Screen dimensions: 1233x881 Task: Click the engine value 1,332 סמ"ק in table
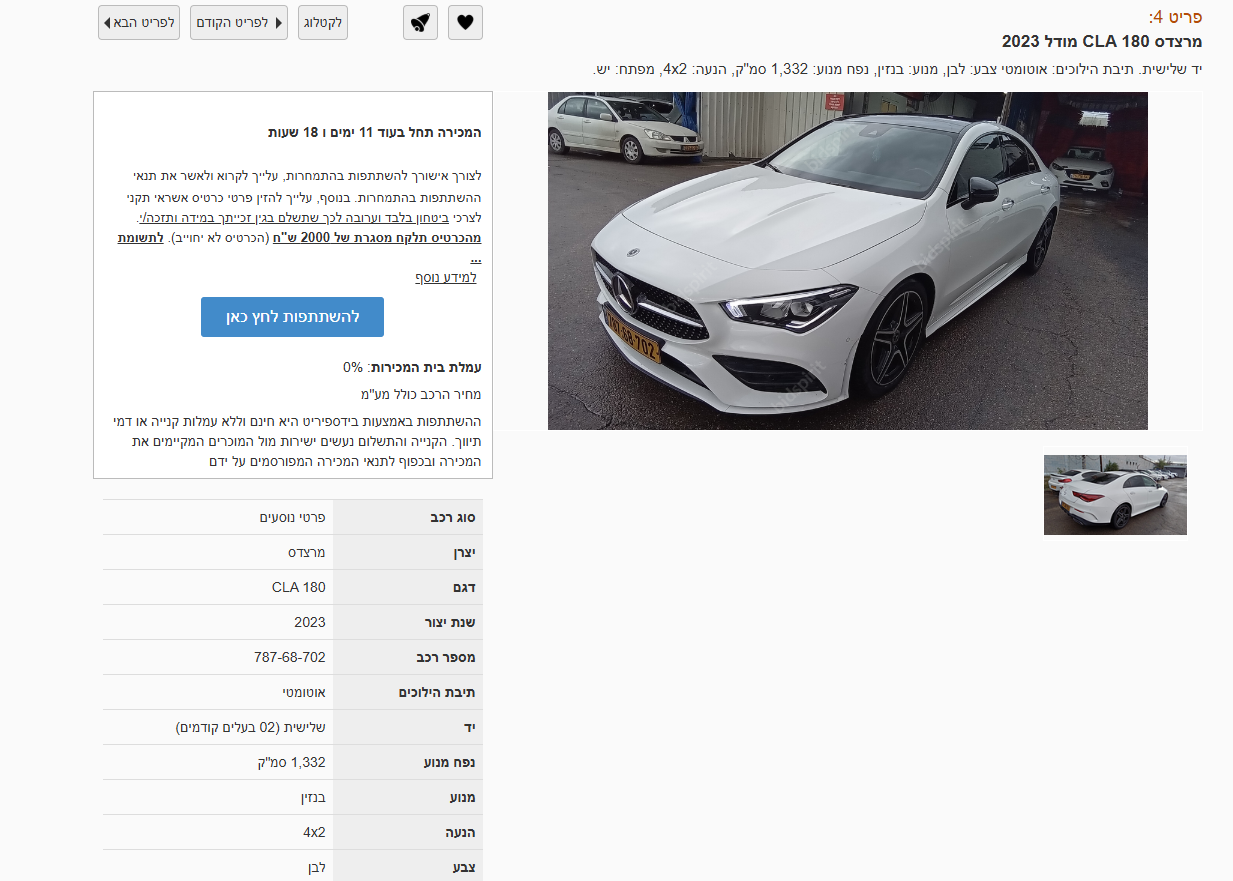pyautogui.click(x=292, y=762)
